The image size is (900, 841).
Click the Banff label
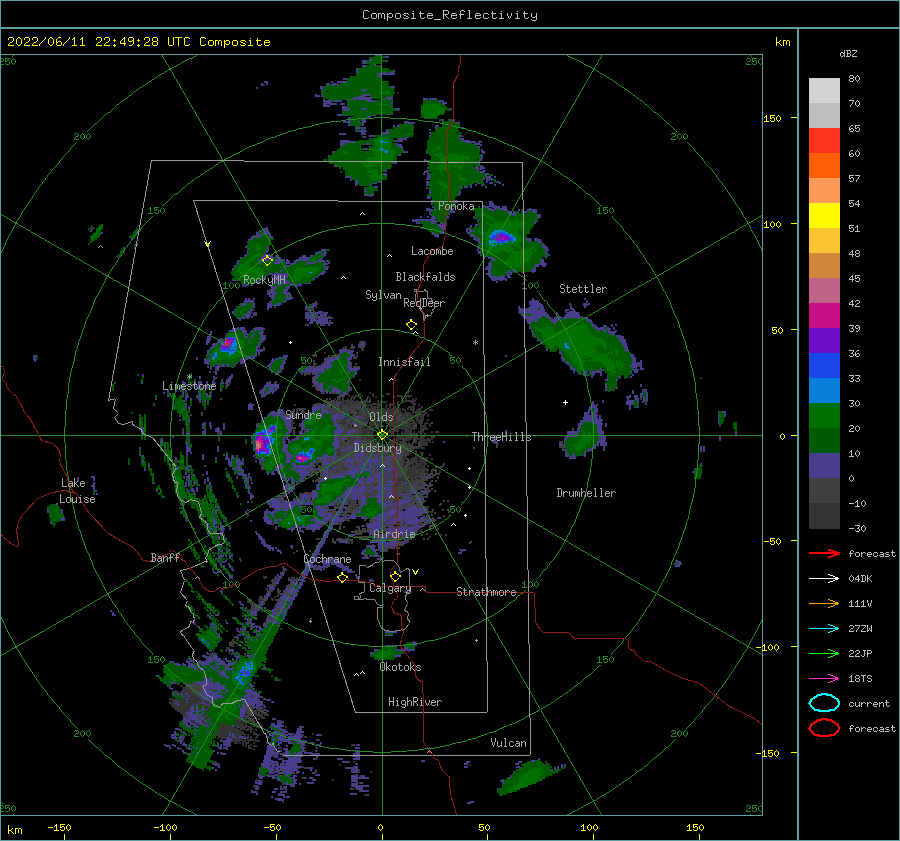(165, 557)
